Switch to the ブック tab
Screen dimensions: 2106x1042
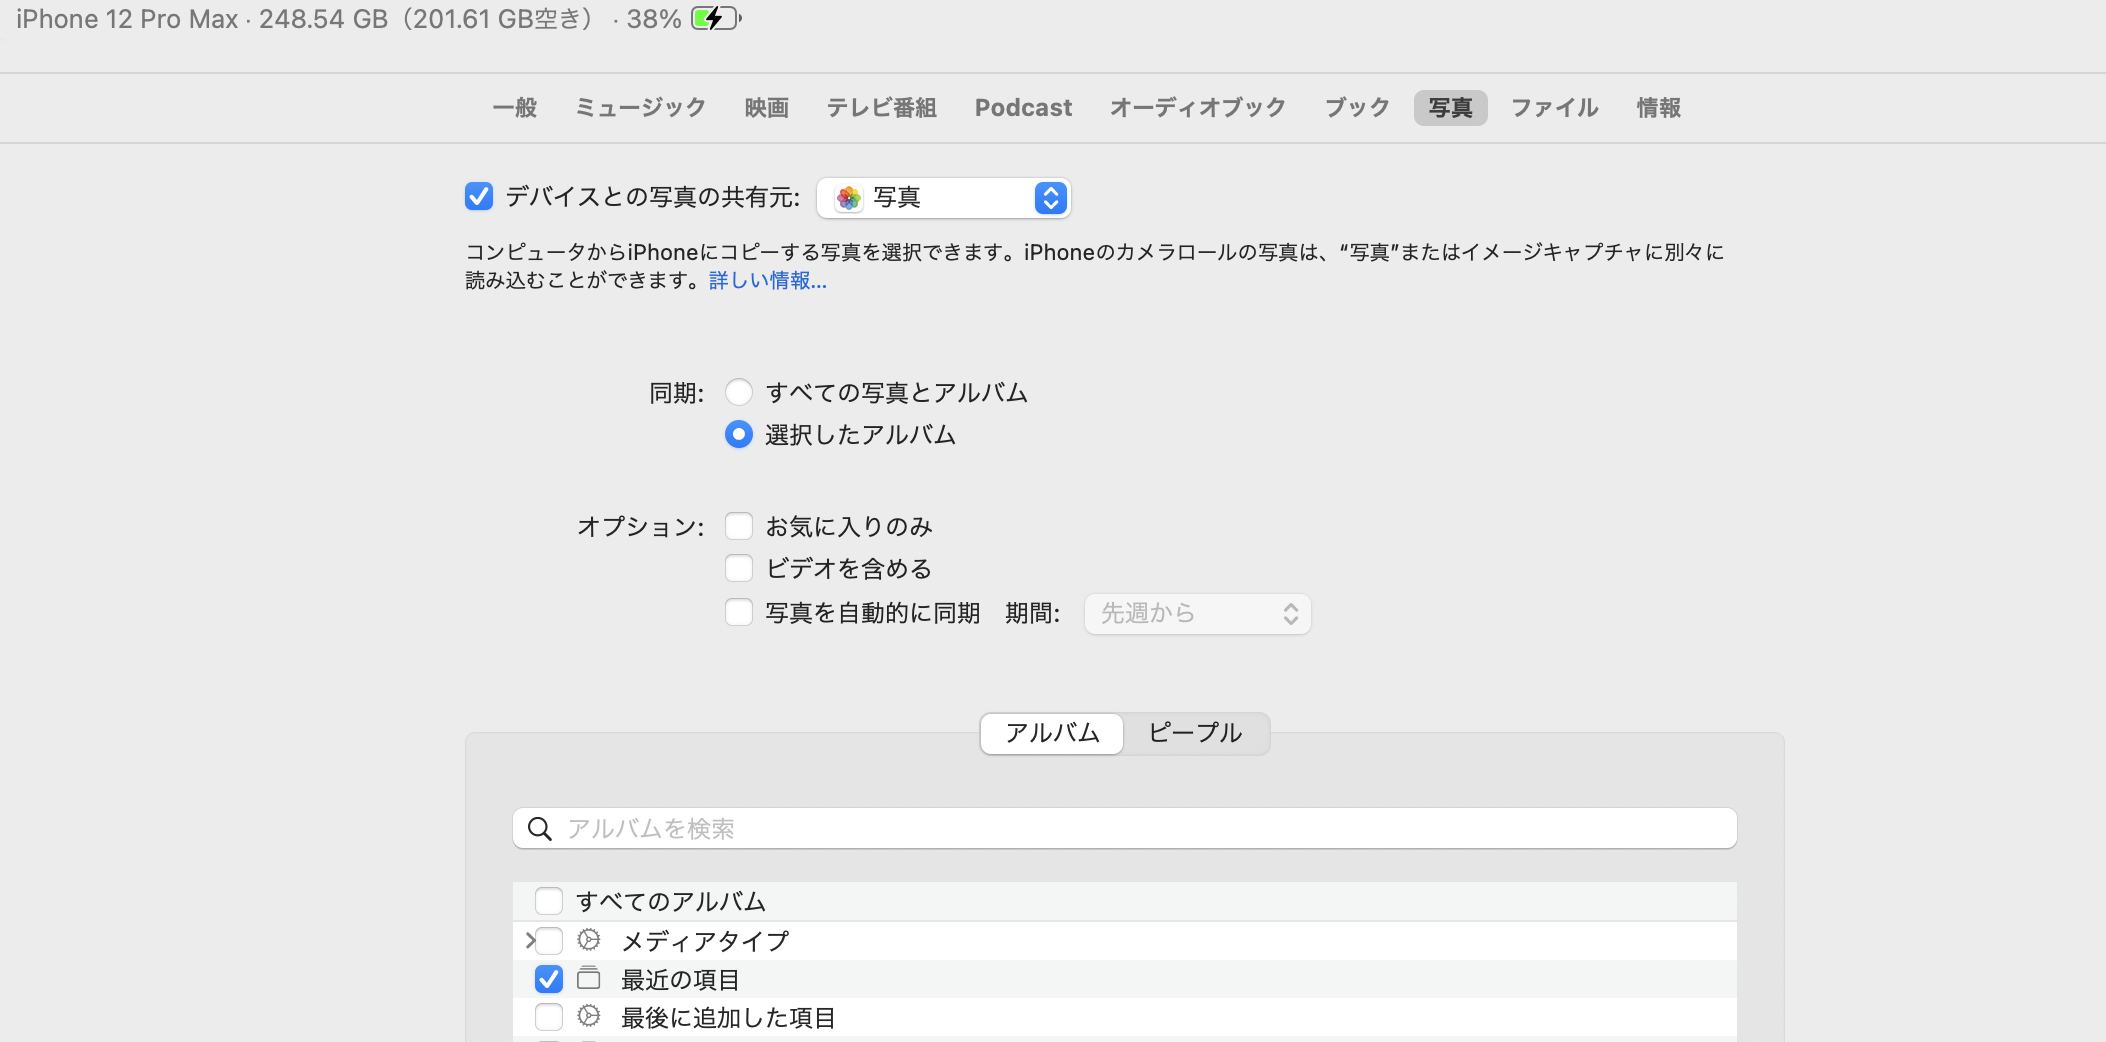(1357, 108)
